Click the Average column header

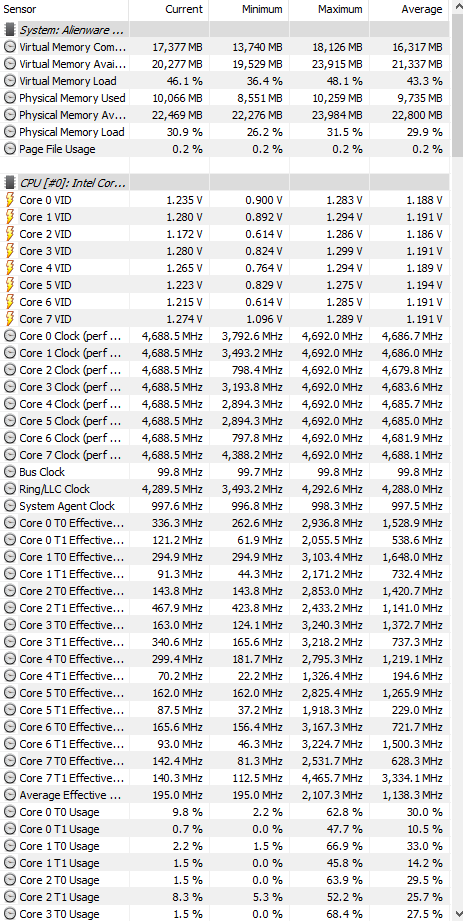(410, 9)
